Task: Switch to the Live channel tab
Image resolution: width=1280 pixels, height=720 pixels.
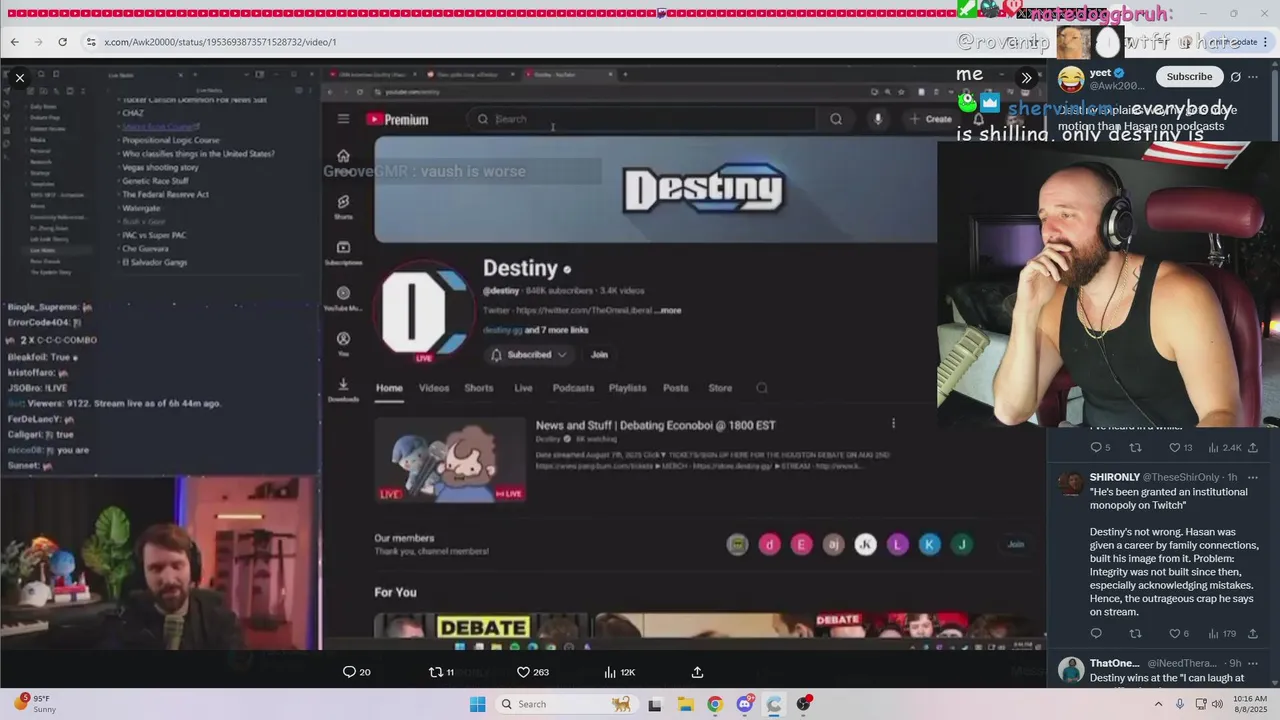Action: (523, 388)
